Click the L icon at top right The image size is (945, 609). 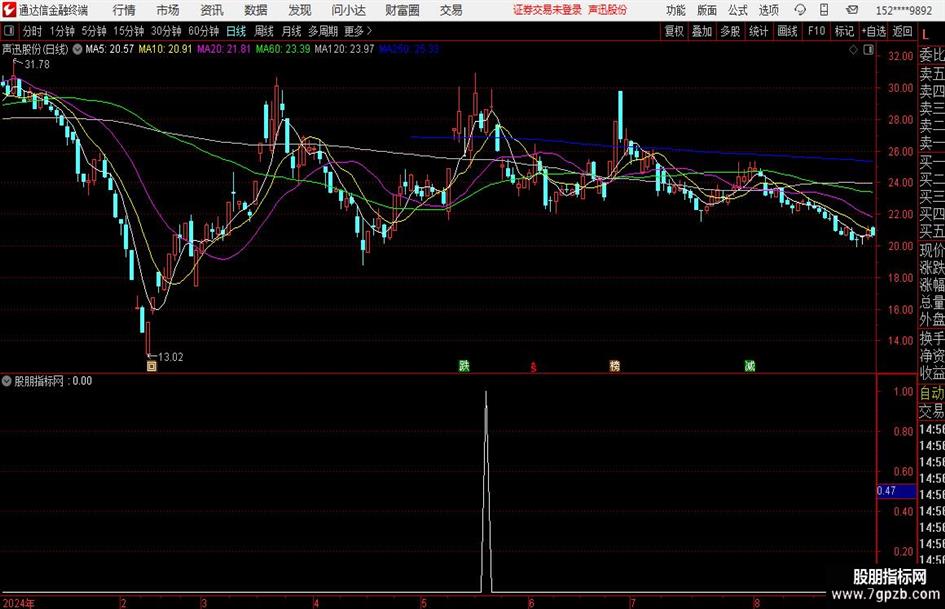click(x=926, y=34)
